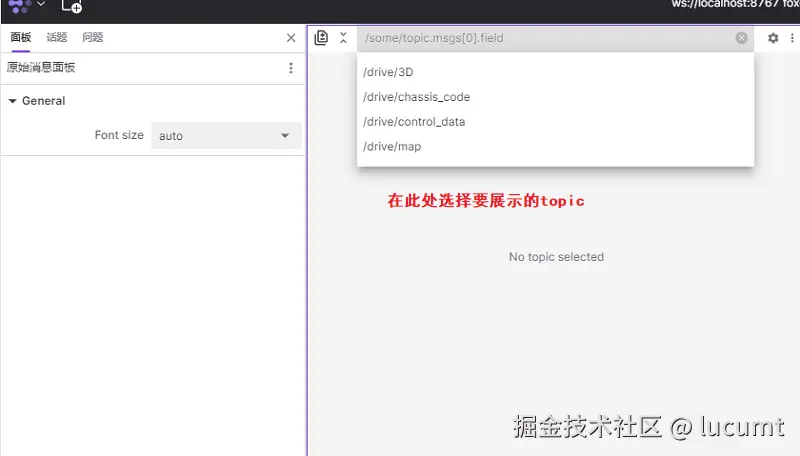This screenshot has height=456, width=800.
Task: Open the 原始消息面板 options menu
Action: pyautogui.click(x=291, y=68)
